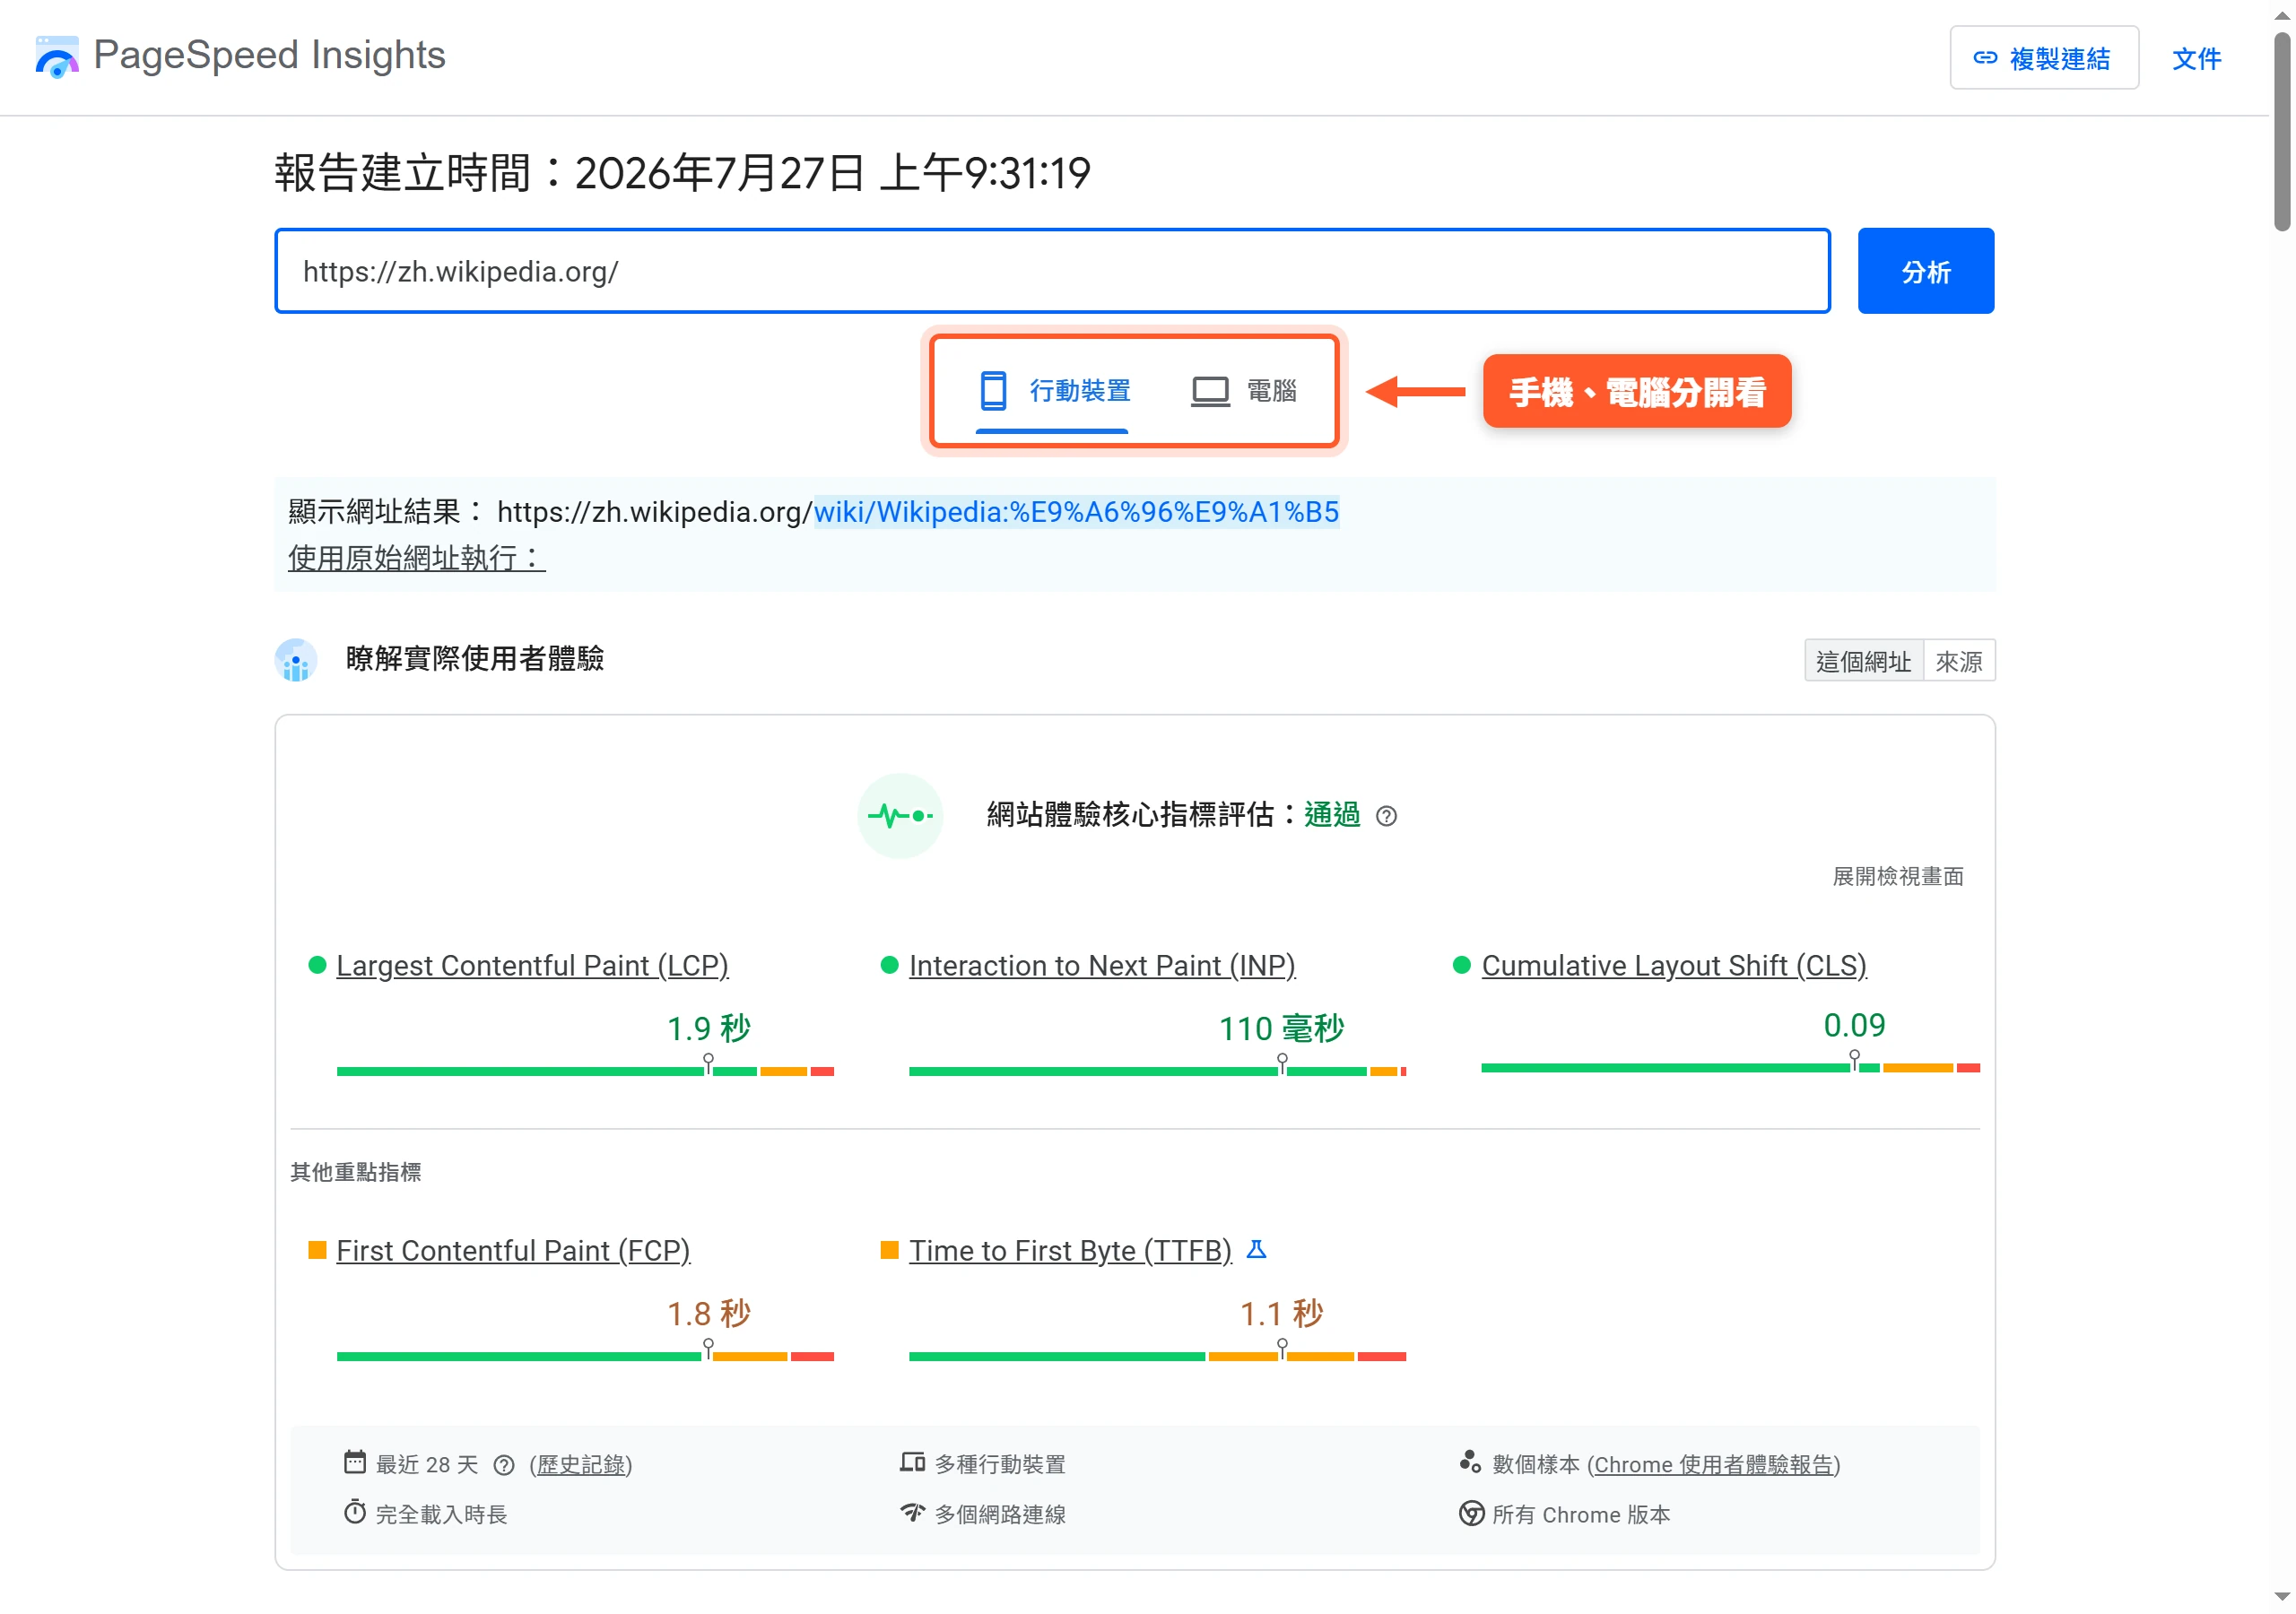2296x1614 pixels.
Task: Click the CLS distribution bar
Action: pos(1730,1068)
